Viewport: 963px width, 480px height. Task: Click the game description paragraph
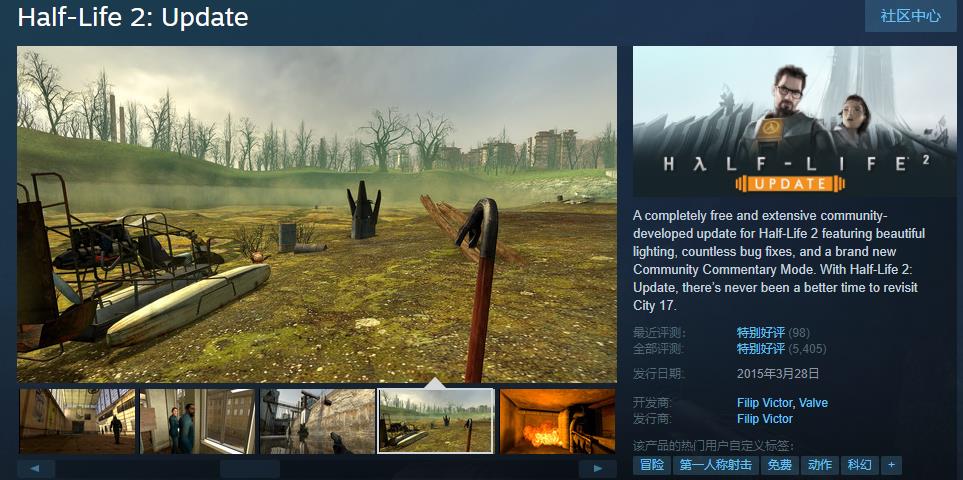click(779, 260)
